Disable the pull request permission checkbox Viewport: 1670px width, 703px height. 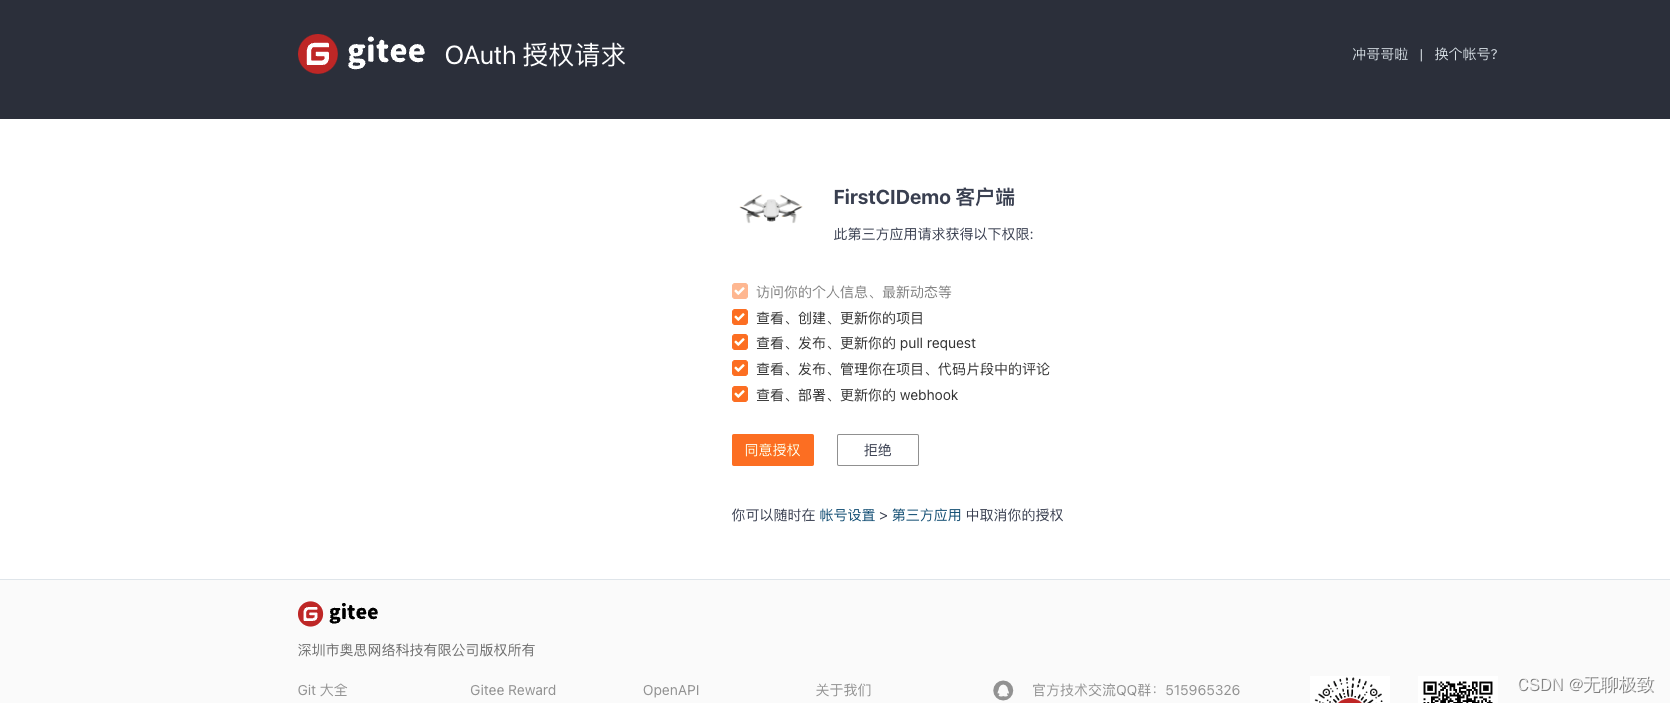tap(739, 342)
